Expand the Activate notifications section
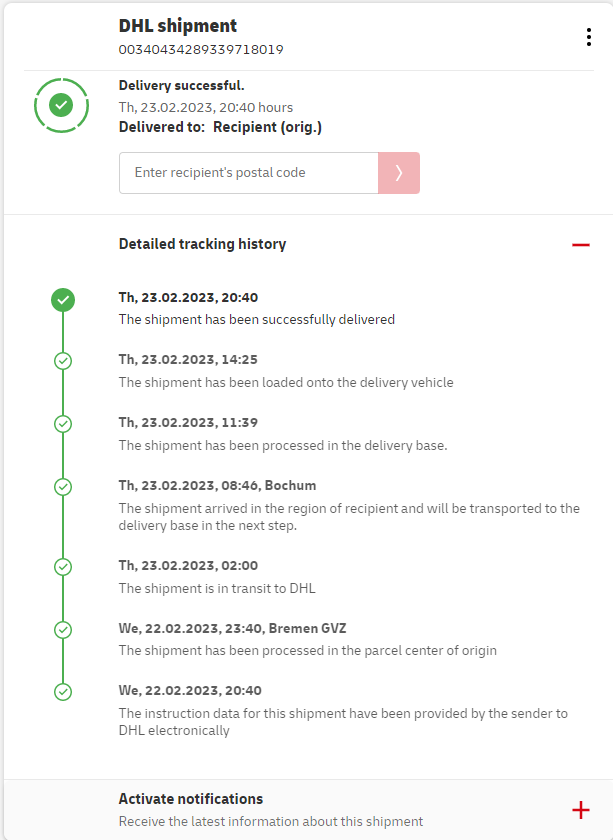The image size is (613, 840). [x=580, y=810]
